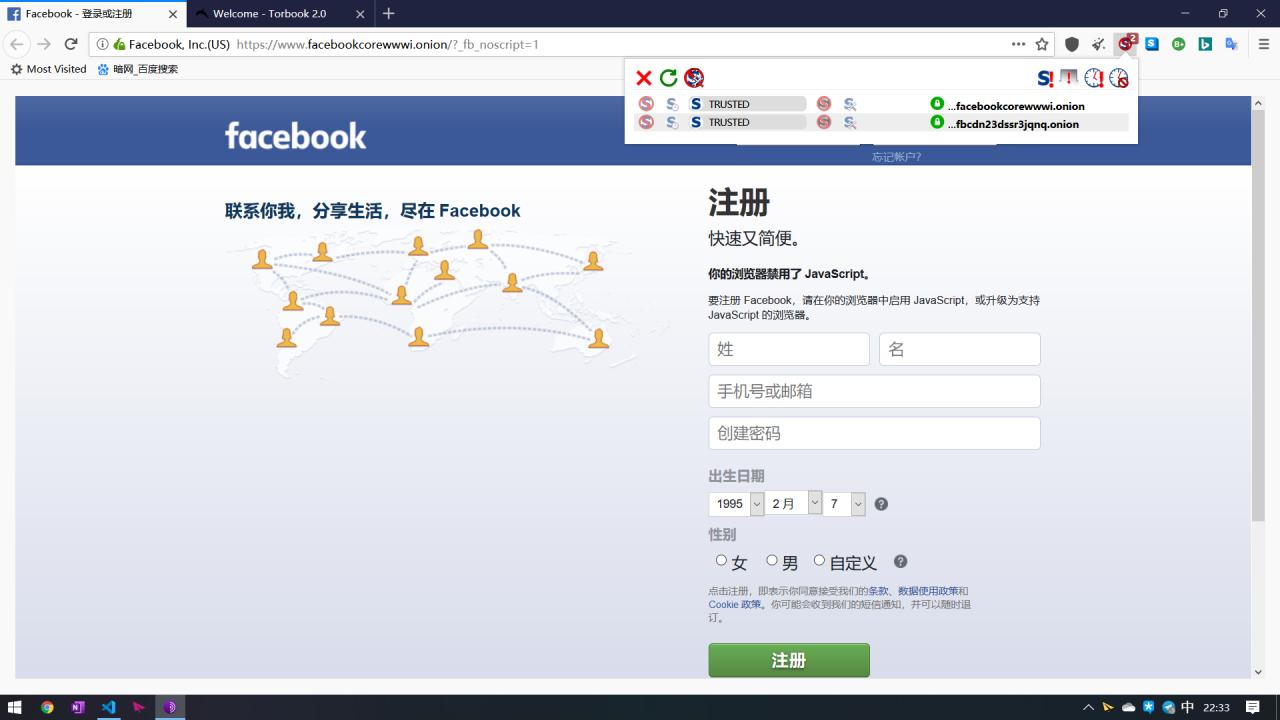Click the blue S extension icon in toolbar
The height and width of the screenshot is (720, 1280).
click(1152, 44)
